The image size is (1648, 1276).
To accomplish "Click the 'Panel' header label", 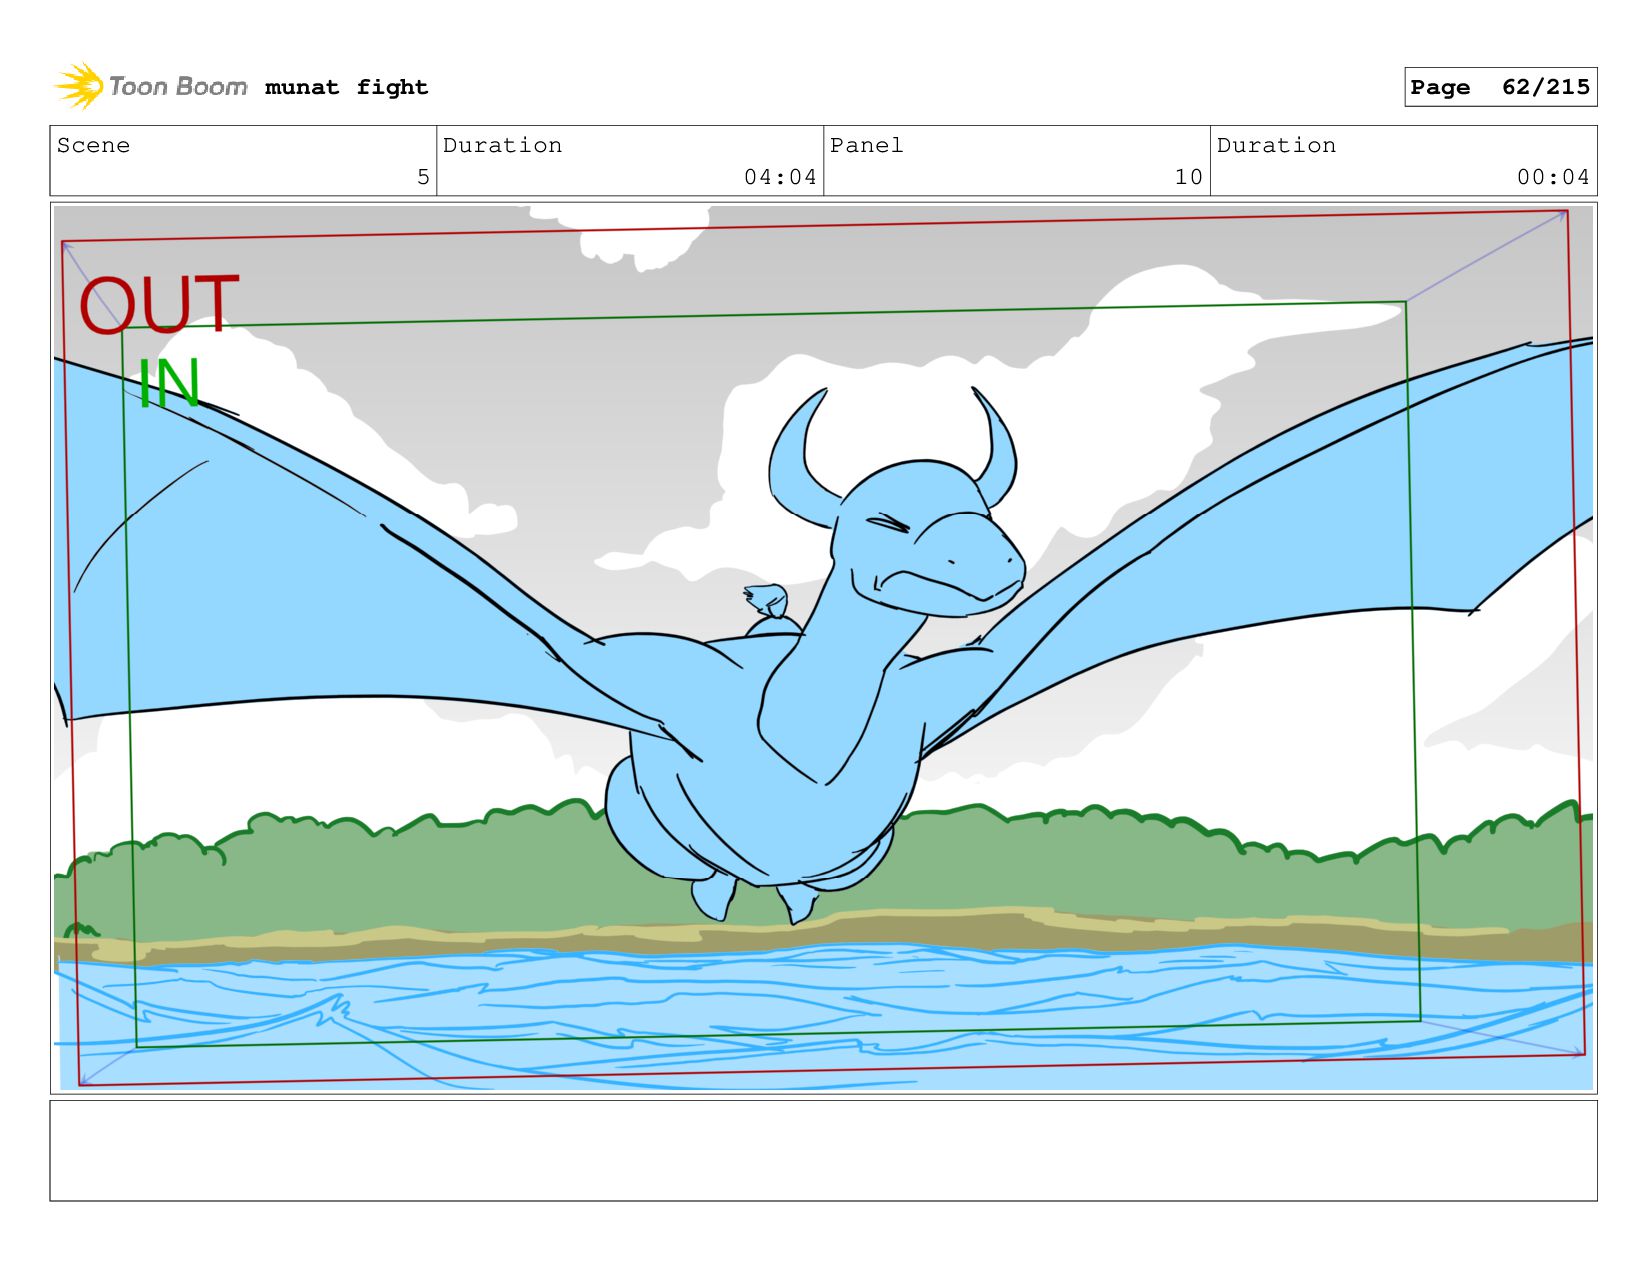I will (866, 145).
